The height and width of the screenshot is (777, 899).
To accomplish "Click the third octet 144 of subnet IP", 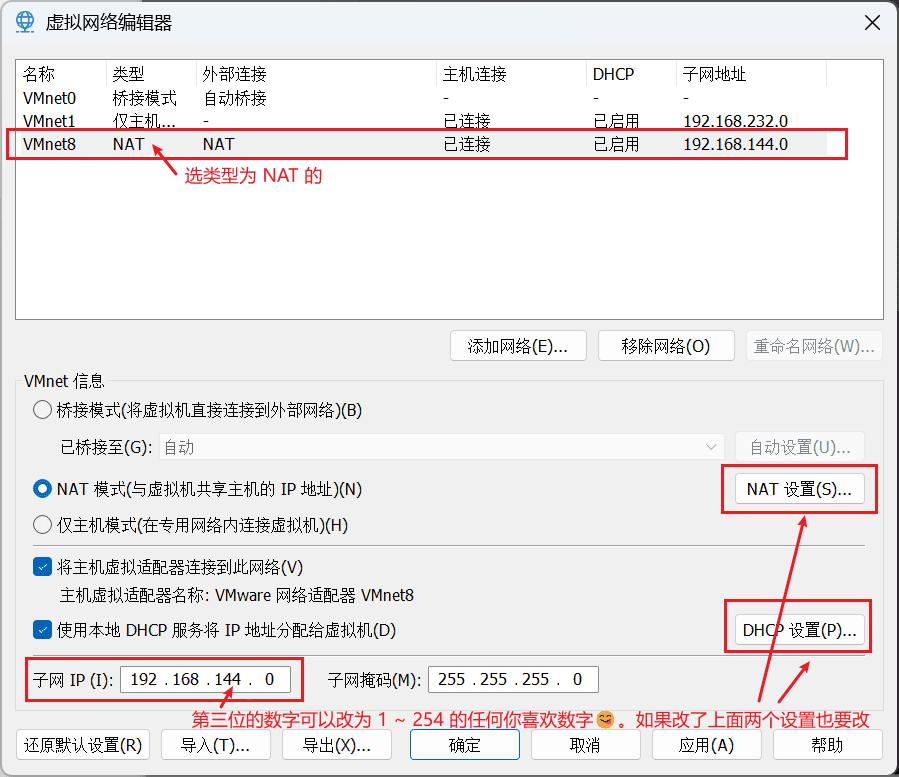I will (228, 680).
